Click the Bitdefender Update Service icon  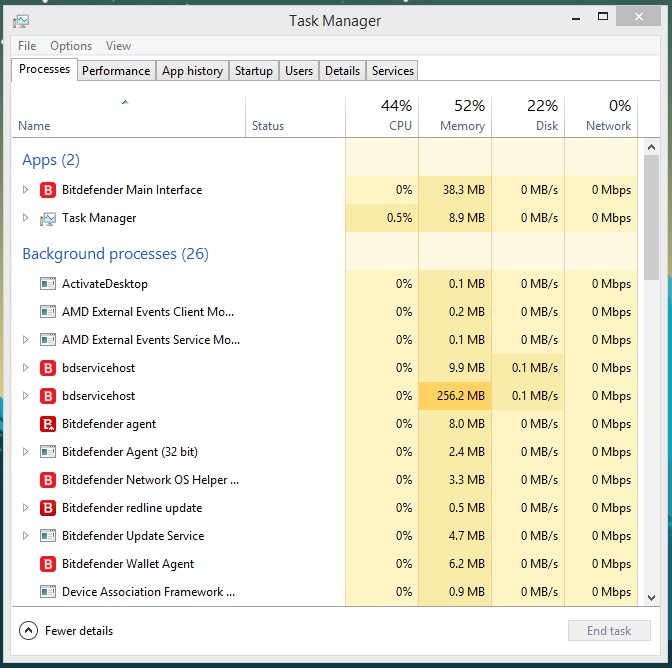point(48,536)
